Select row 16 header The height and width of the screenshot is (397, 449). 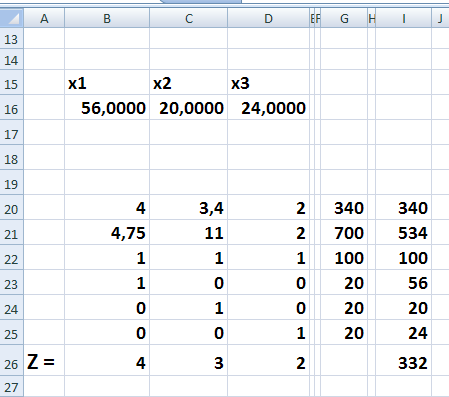pyautogui.click(x=12, y=108)
